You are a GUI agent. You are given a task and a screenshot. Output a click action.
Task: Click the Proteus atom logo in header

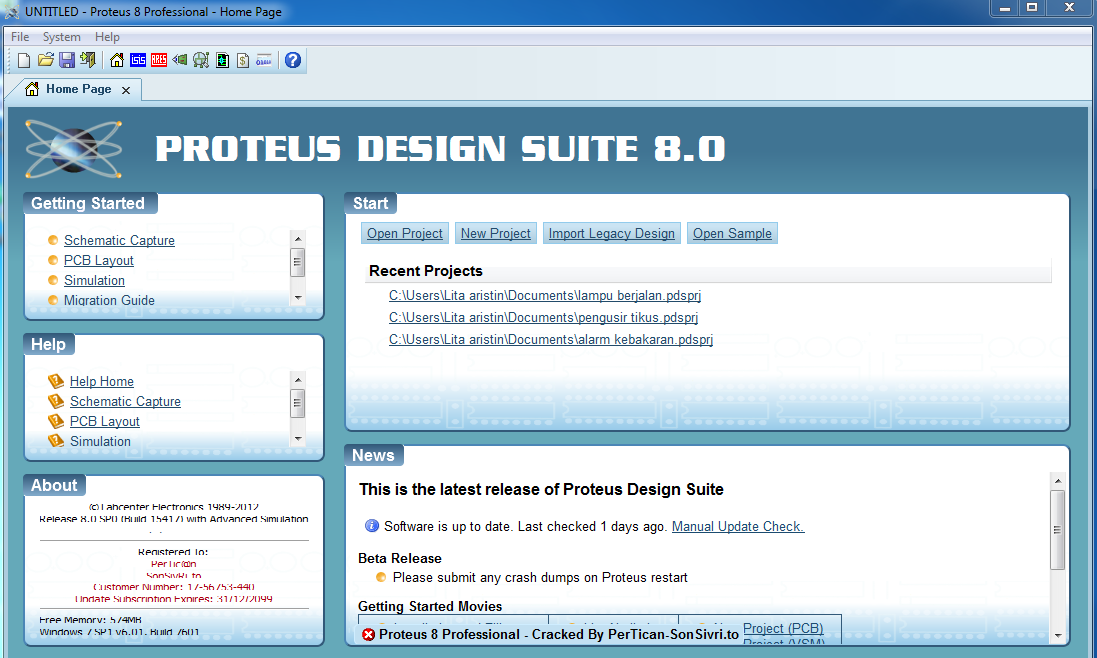click(73, 149)
